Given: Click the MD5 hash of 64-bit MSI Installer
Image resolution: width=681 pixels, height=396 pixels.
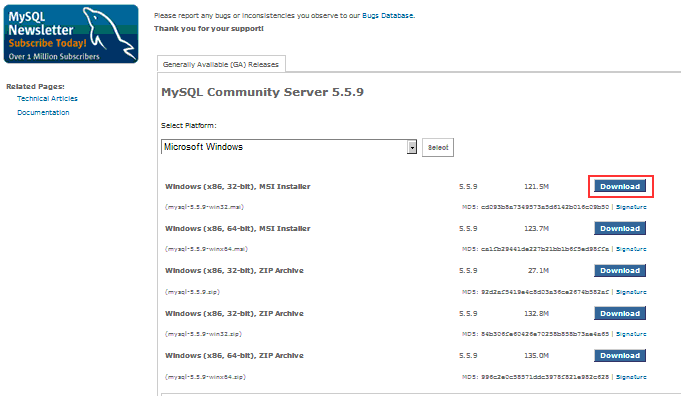Looking at the screenshot, I should pos(545,249).
